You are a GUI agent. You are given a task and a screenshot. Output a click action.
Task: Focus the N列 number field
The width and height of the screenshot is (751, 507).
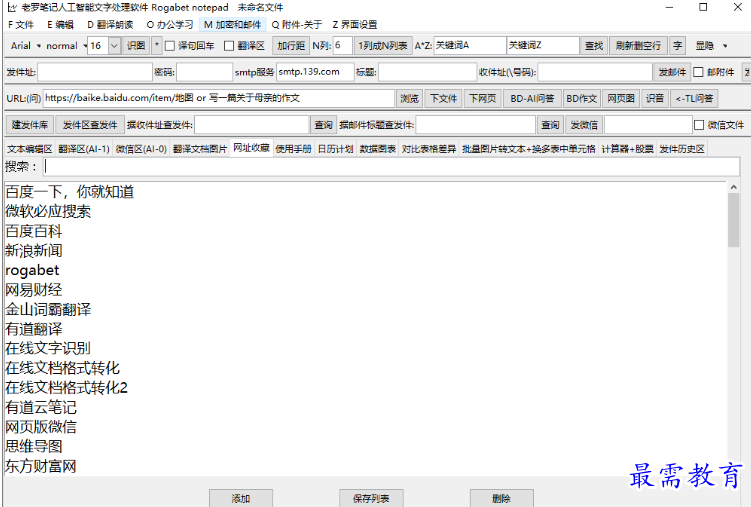coord(342,45)
